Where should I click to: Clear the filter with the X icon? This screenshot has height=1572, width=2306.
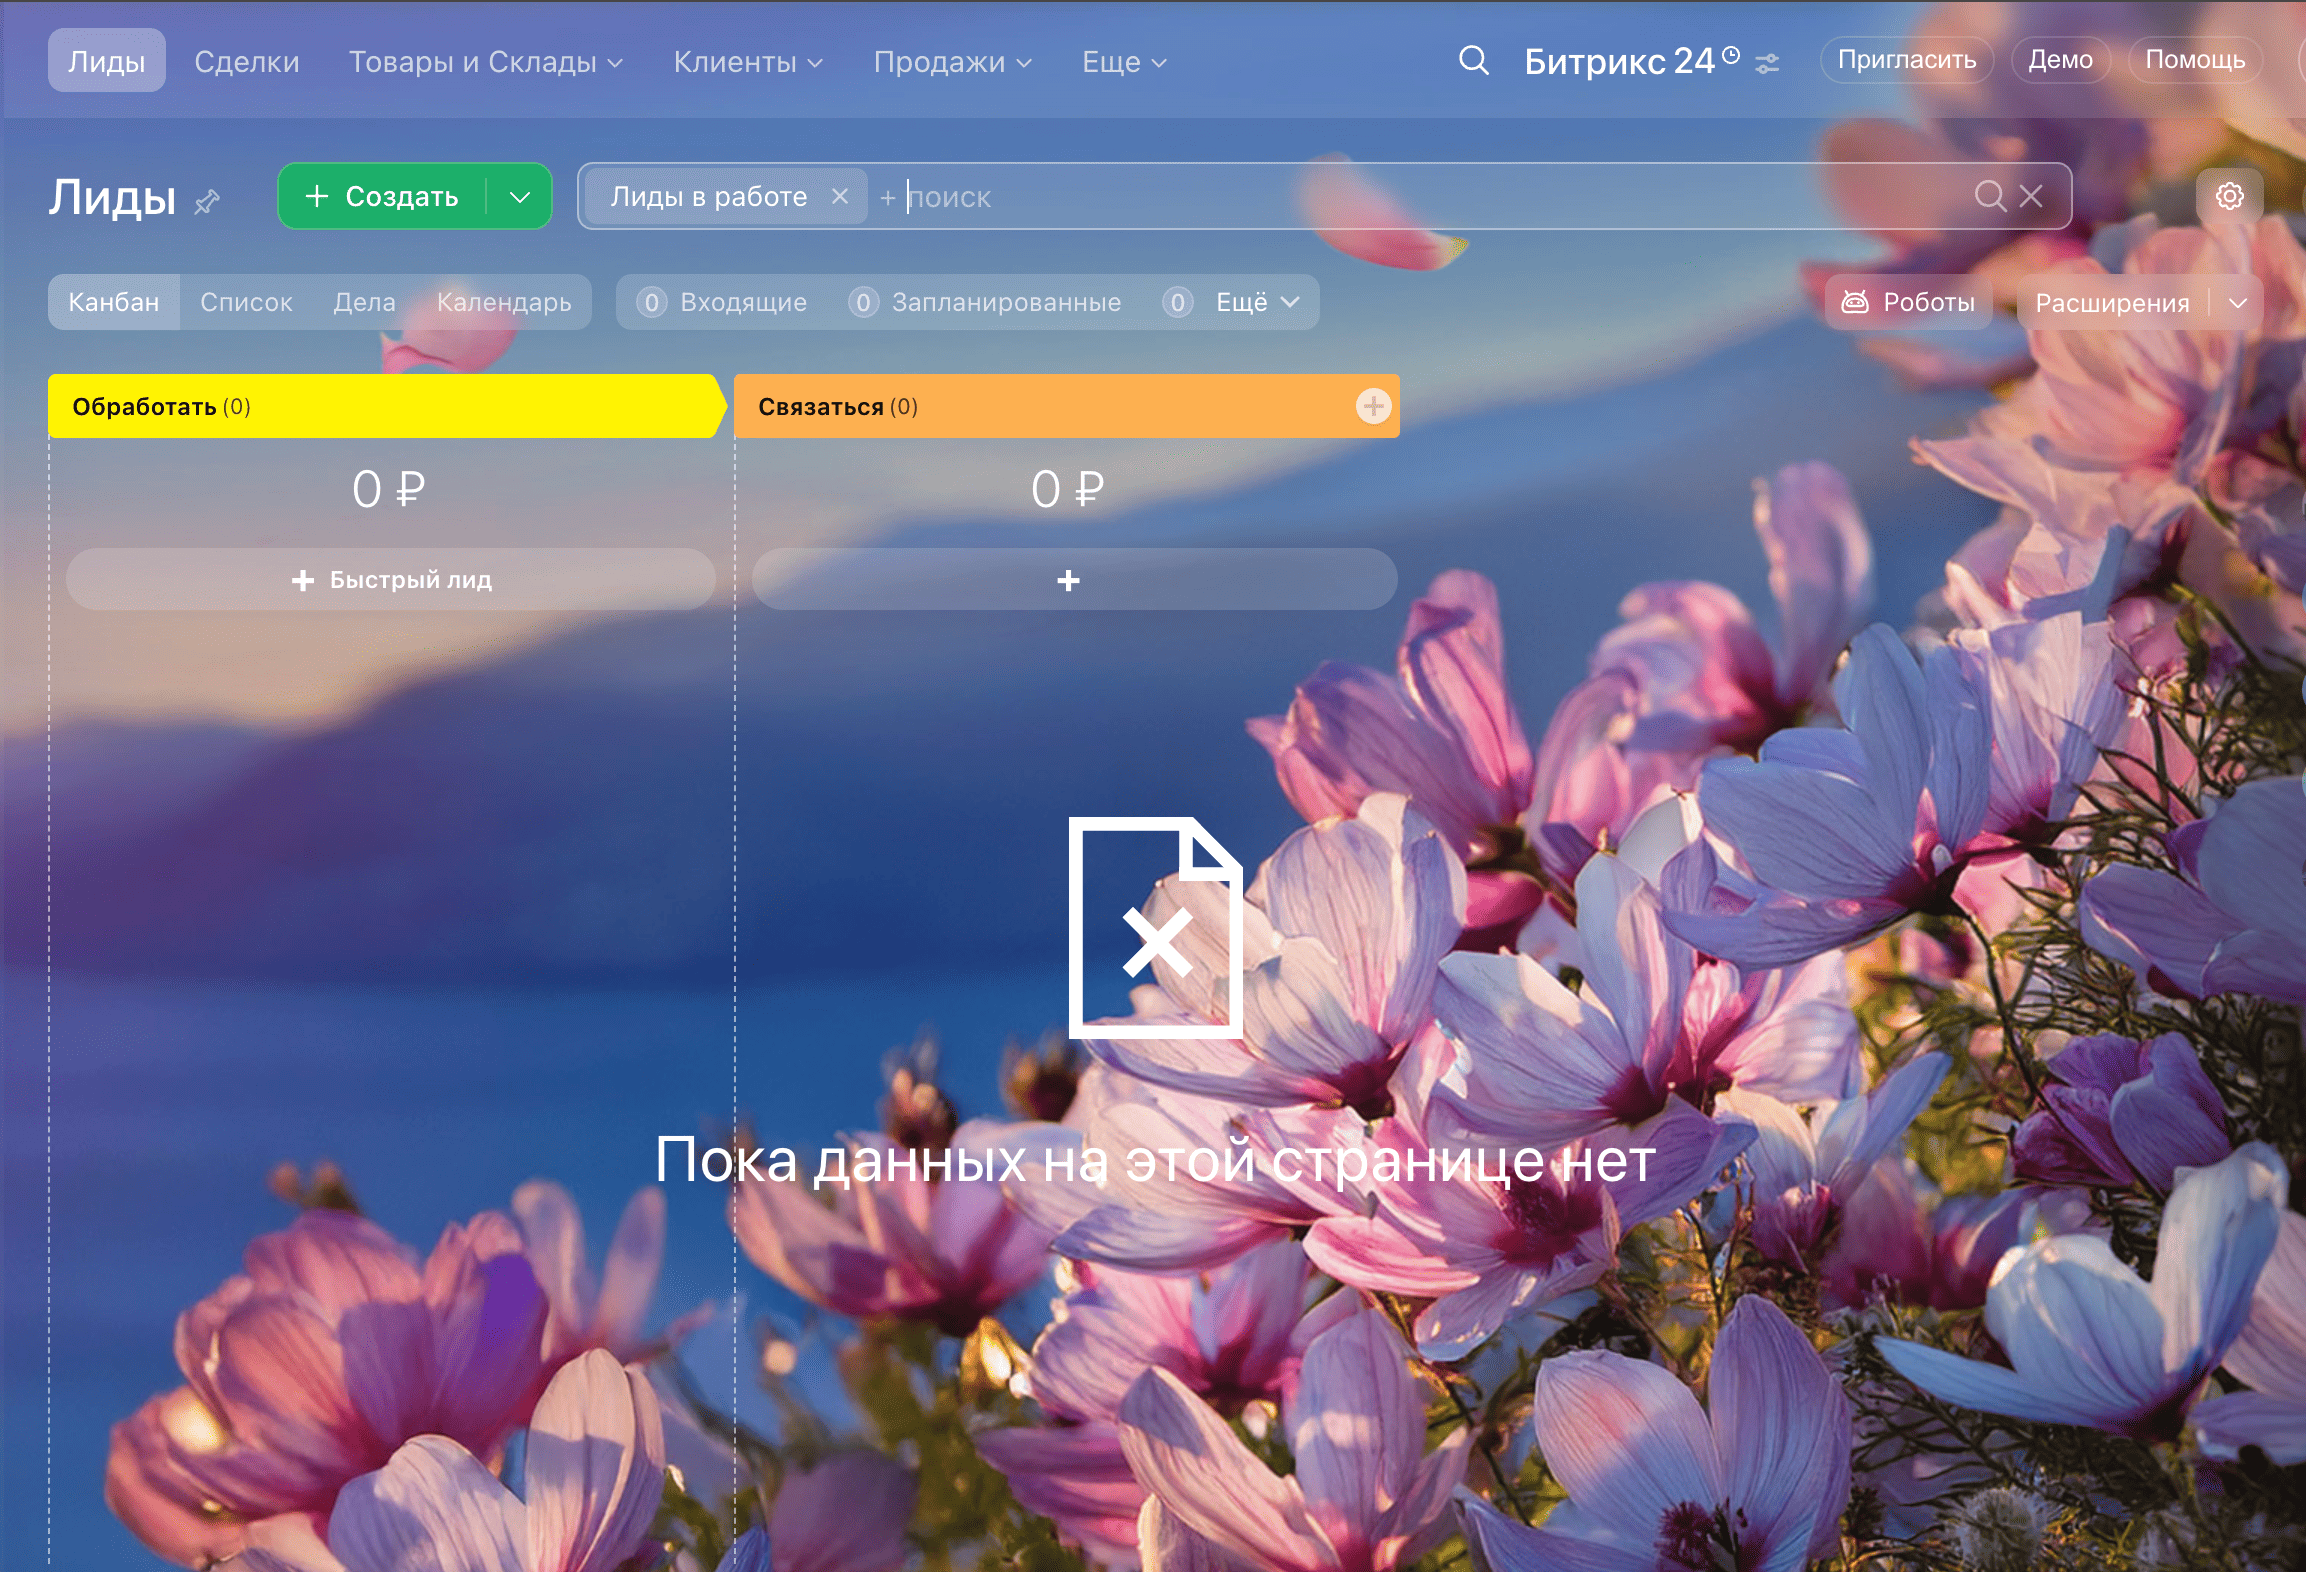(x=2031, y=196)
